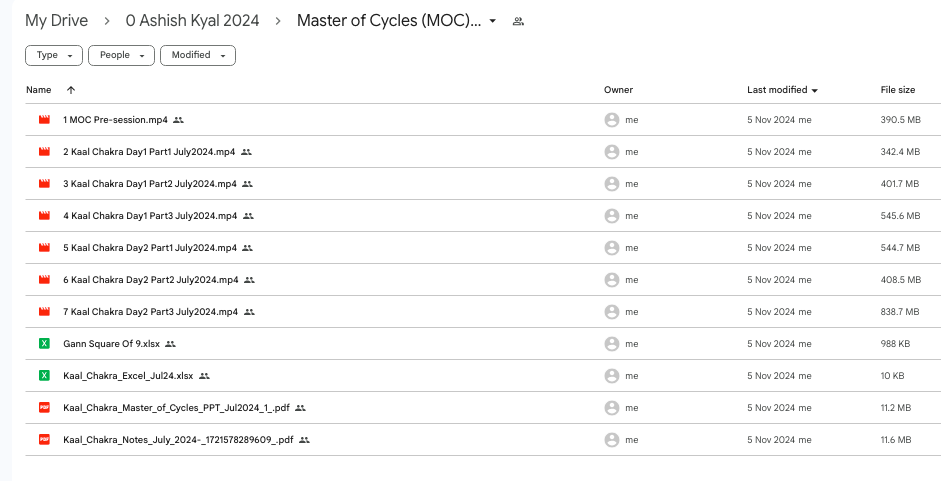Navigate to 0 Ashish Kyal 2024 folder
This screenshot has width=941, height=481.
[192, 21]
